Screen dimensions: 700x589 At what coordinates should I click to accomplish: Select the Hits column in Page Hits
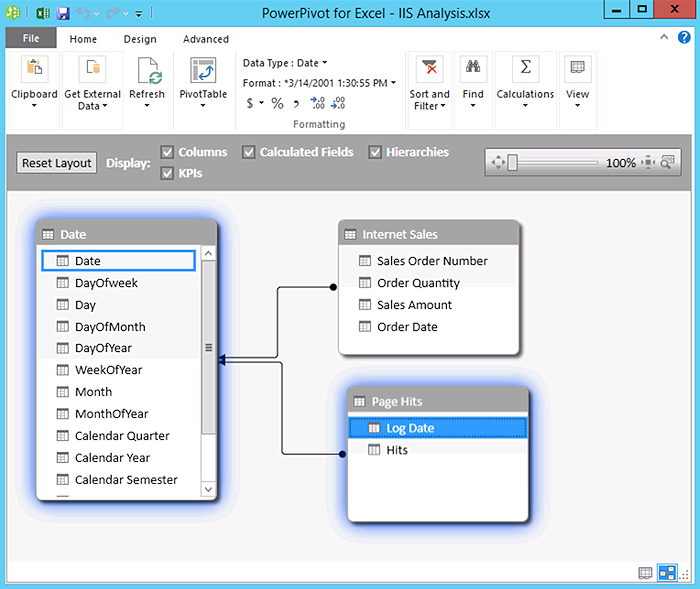point(438,450)
